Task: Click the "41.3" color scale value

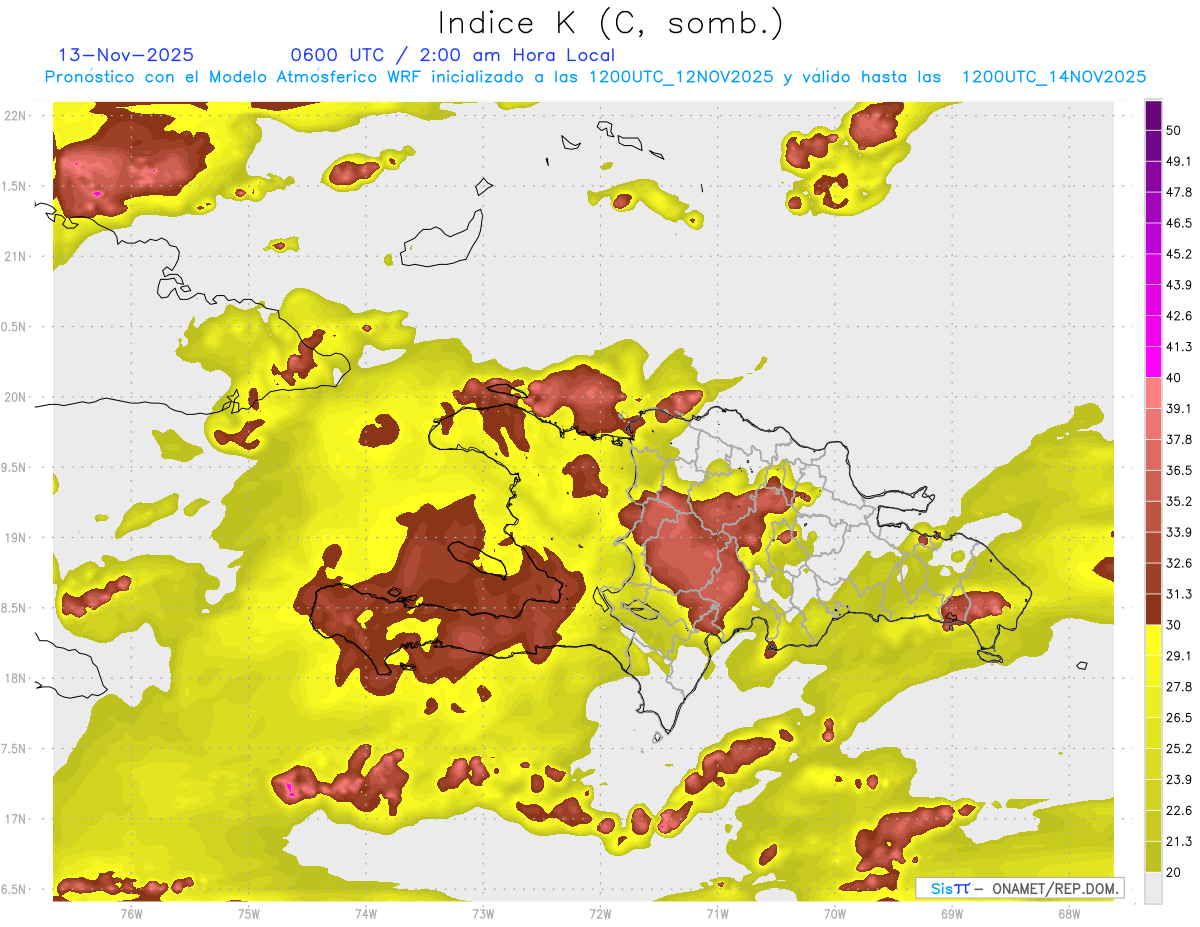Action: click(x=1179, y=347)
